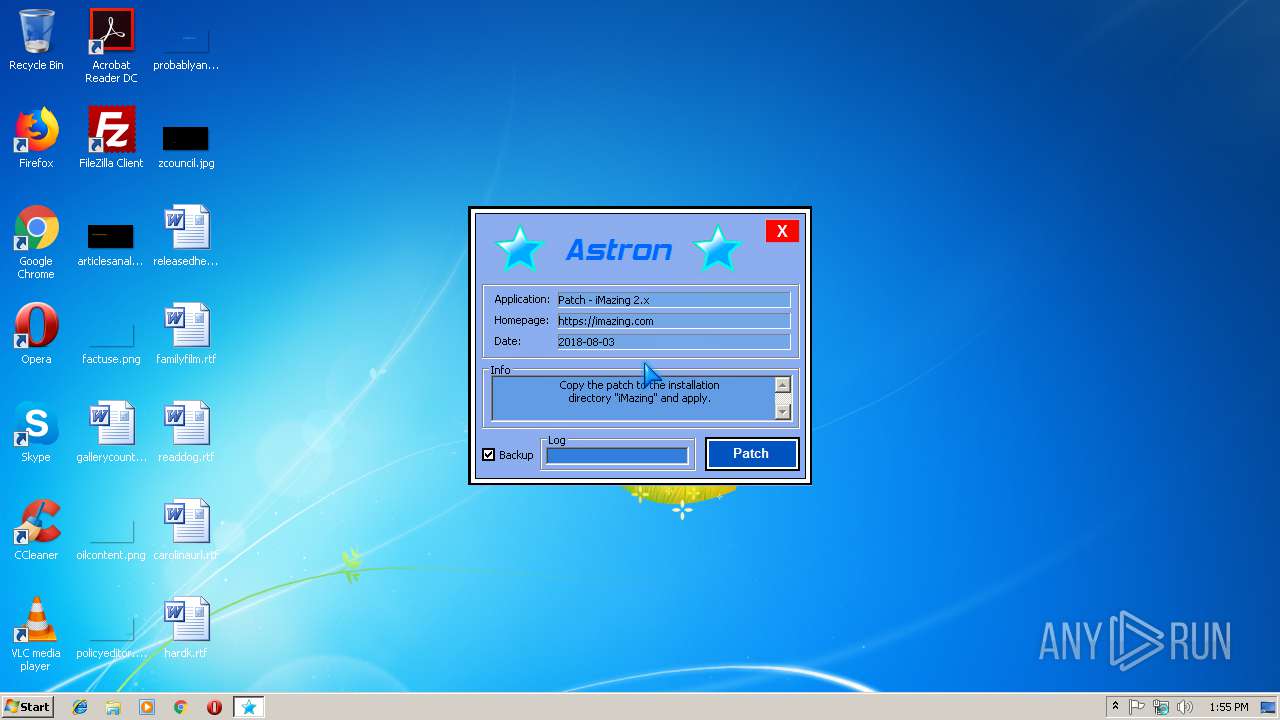Click the Patch button in Astron
This screenshot has width=1280, height=720.
[x=751, y=454]
